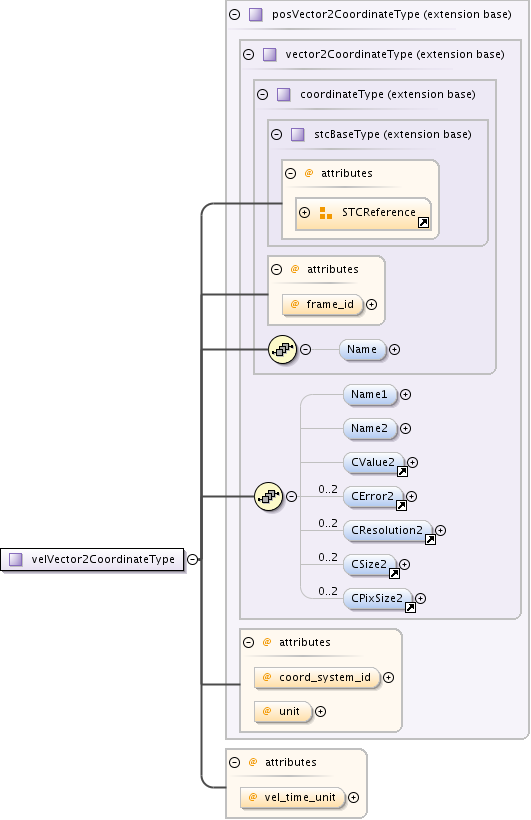
Task: Click the 'stcBaseType (extension base)' label
Action: 393,134
